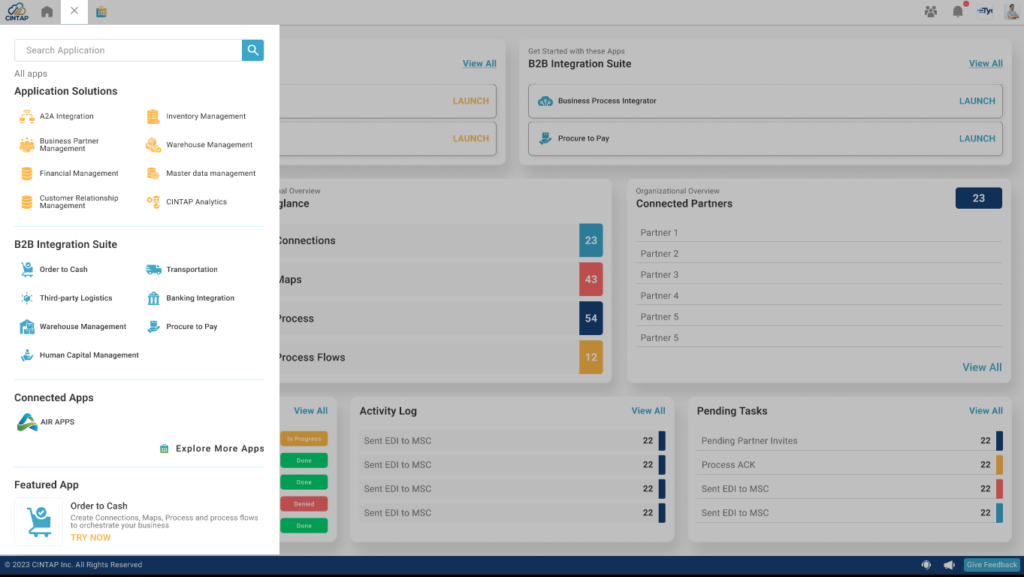Open Financial Management app icon

27,174
